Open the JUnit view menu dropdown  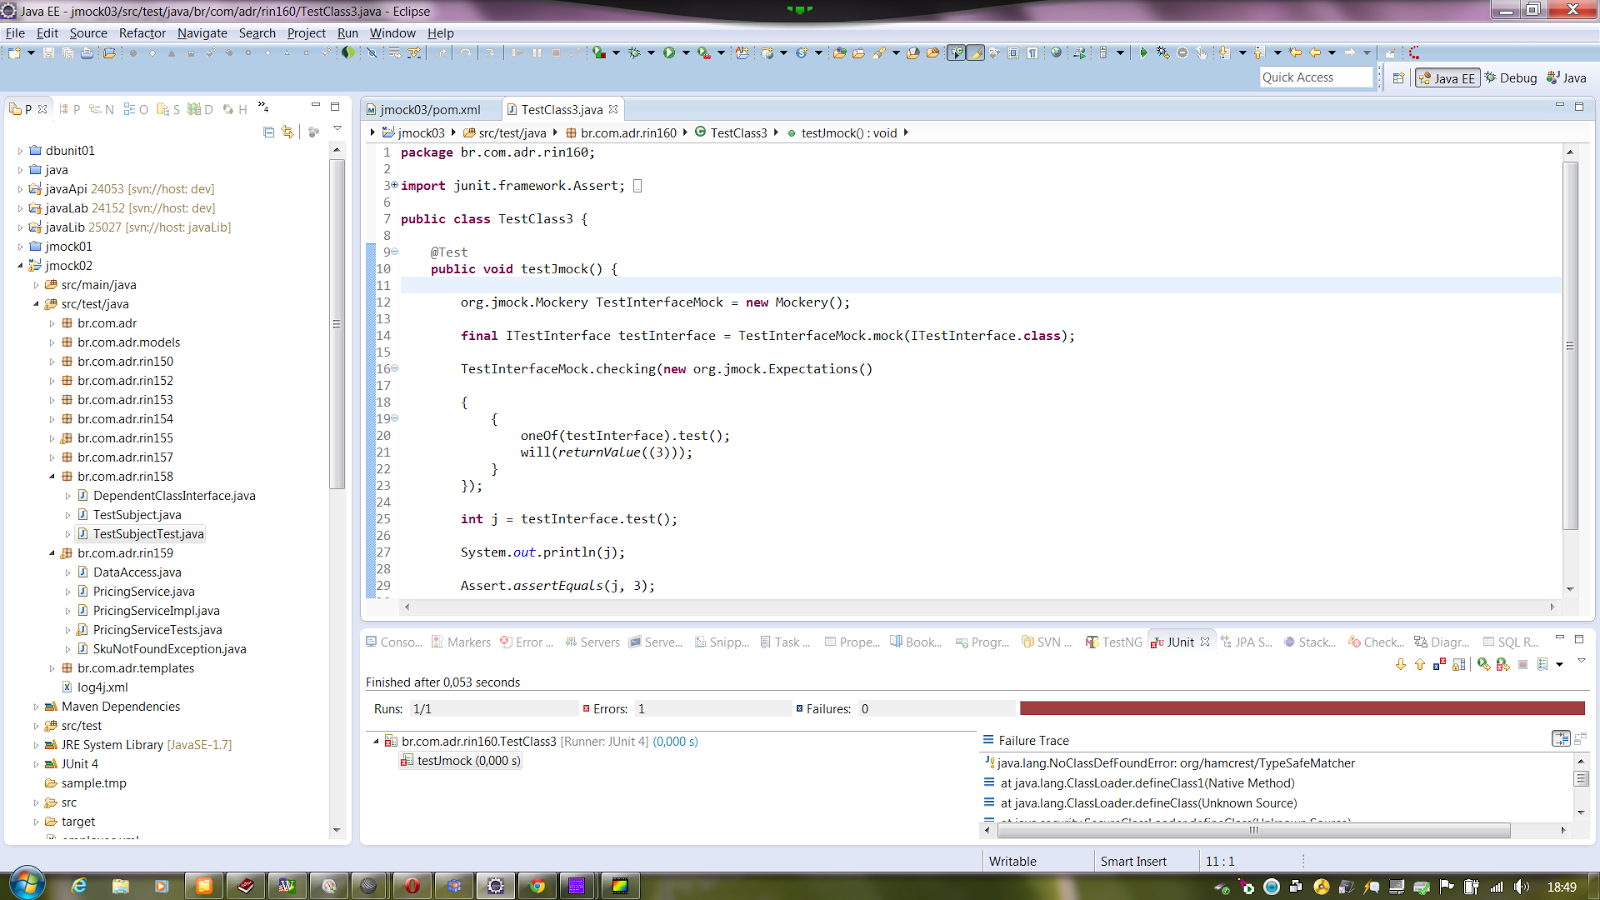click(x=1582, y=661)
